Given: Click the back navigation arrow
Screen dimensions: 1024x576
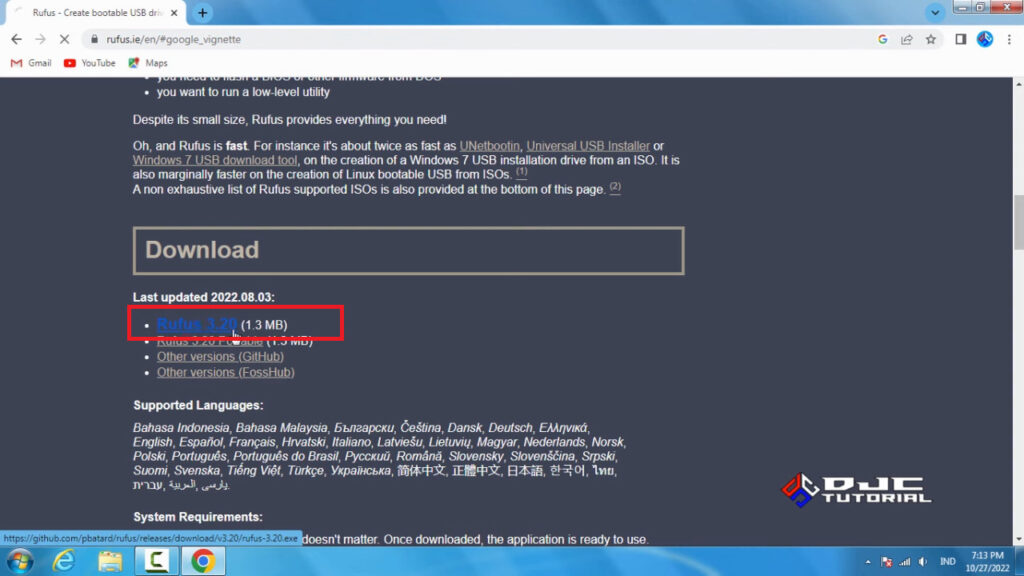Looking at the screenshot, I should pos(16,38).
